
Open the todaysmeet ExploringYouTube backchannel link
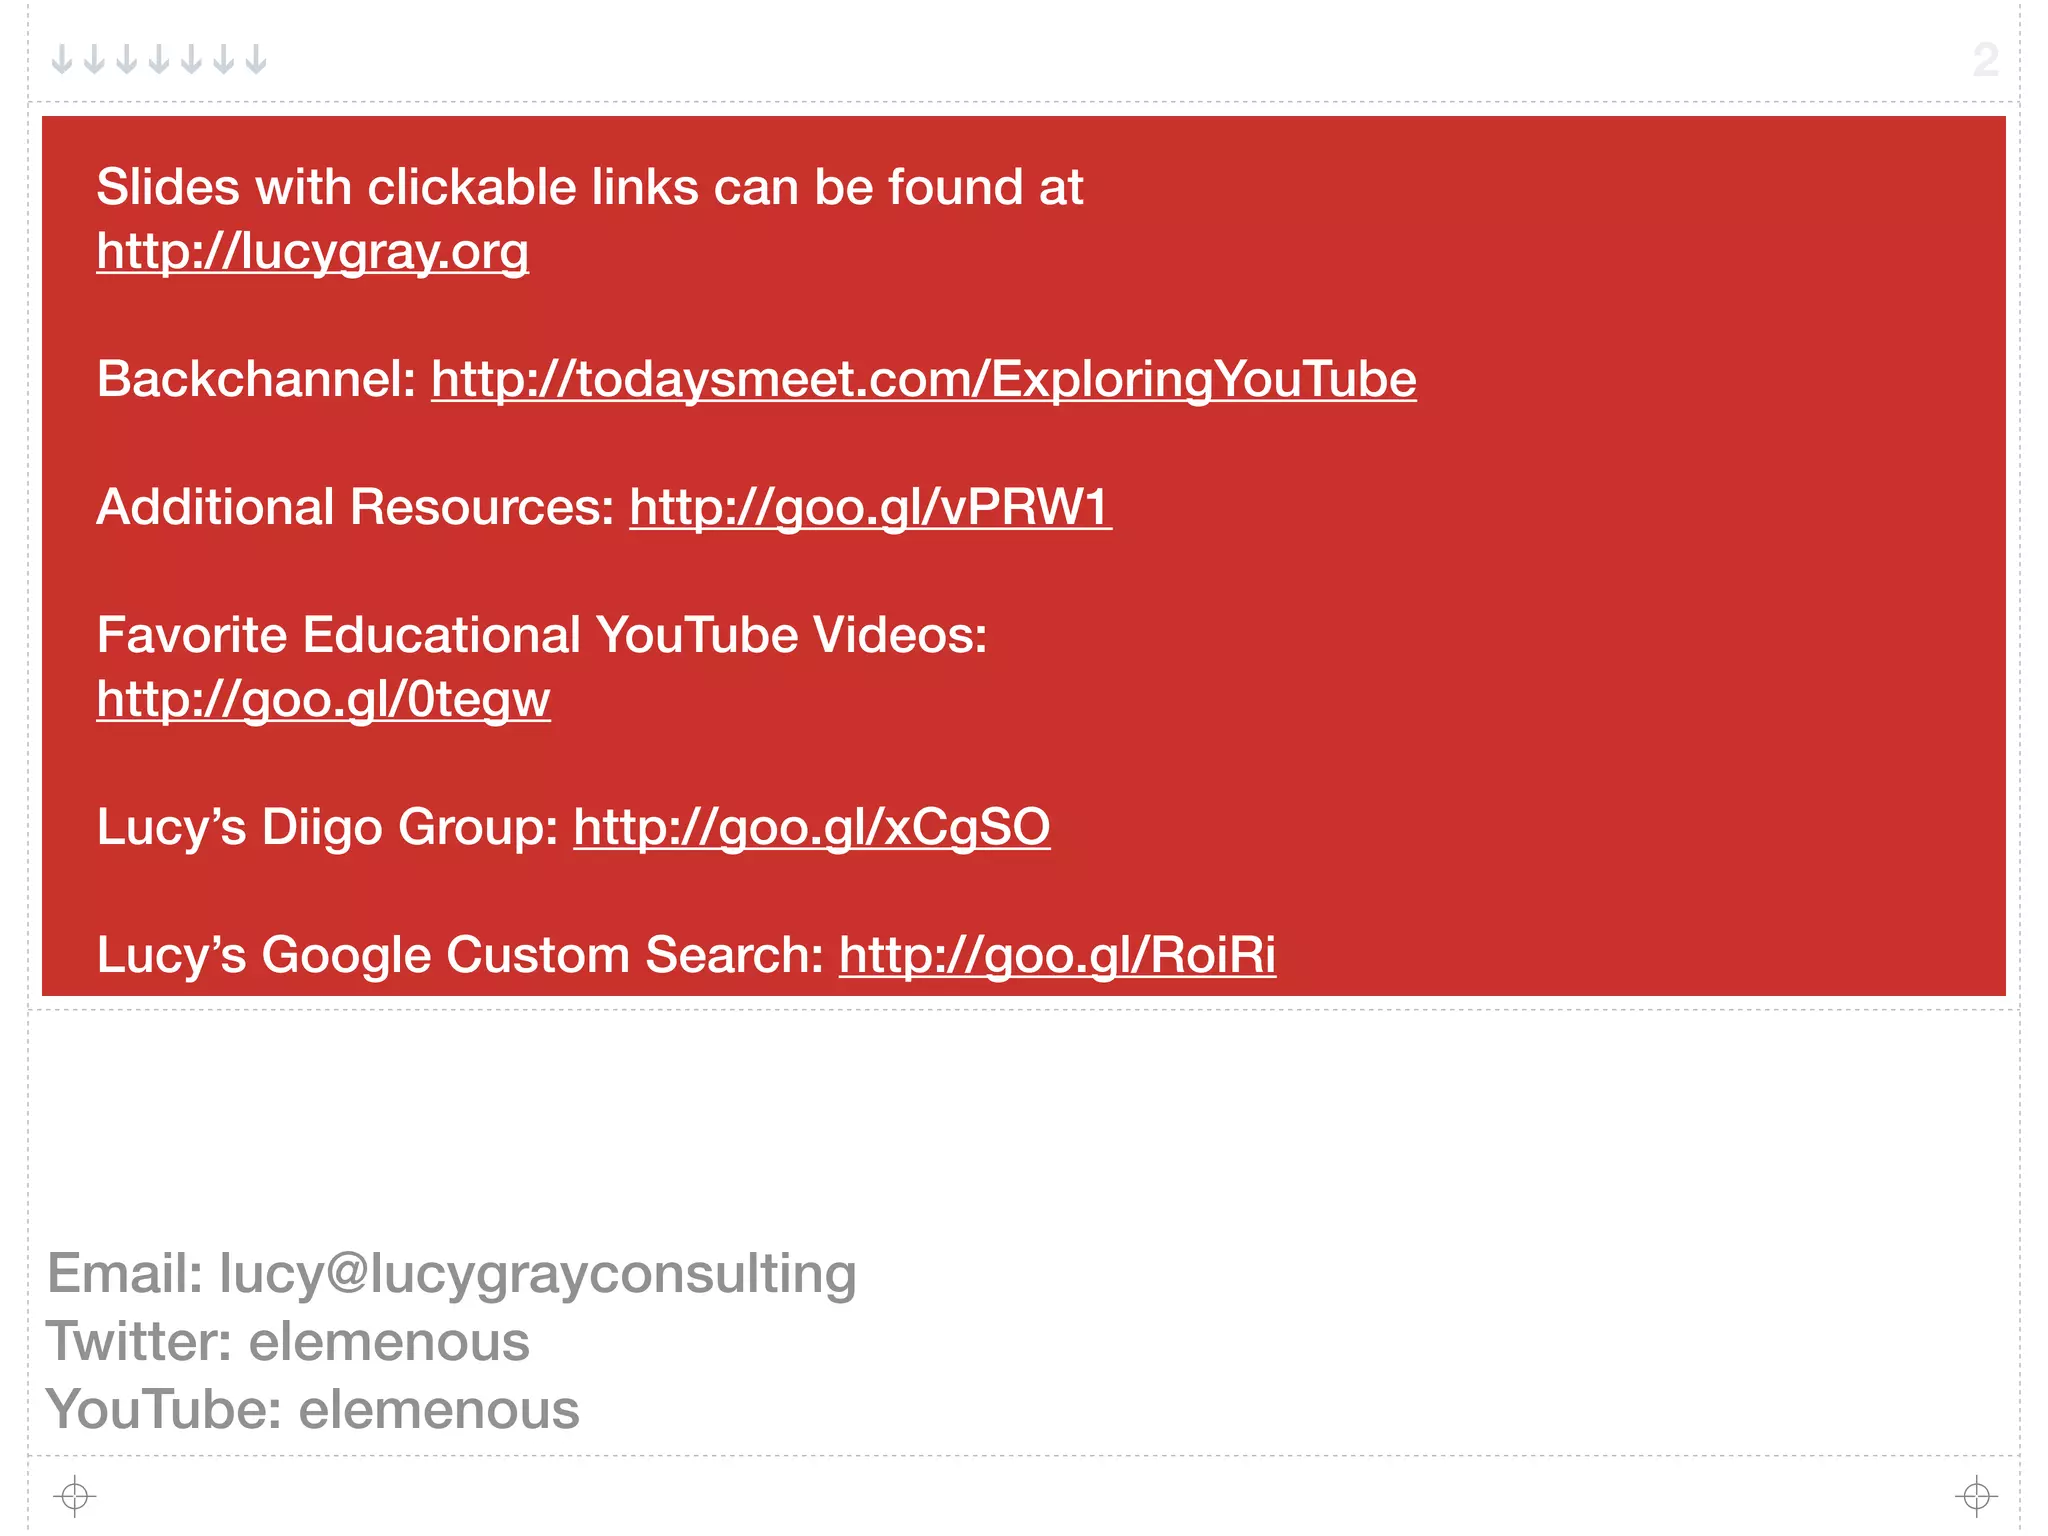pos(924,379)
